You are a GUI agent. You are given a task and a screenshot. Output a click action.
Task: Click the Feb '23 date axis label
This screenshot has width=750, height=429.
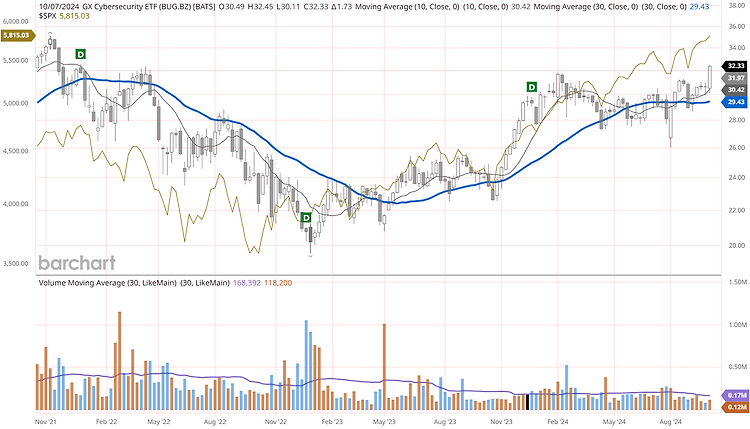click(x=332, y=422)
